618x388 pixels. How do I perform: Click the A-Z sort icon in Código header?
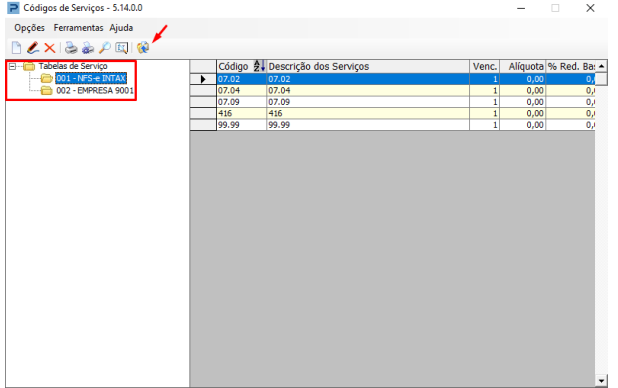[259, 66]
